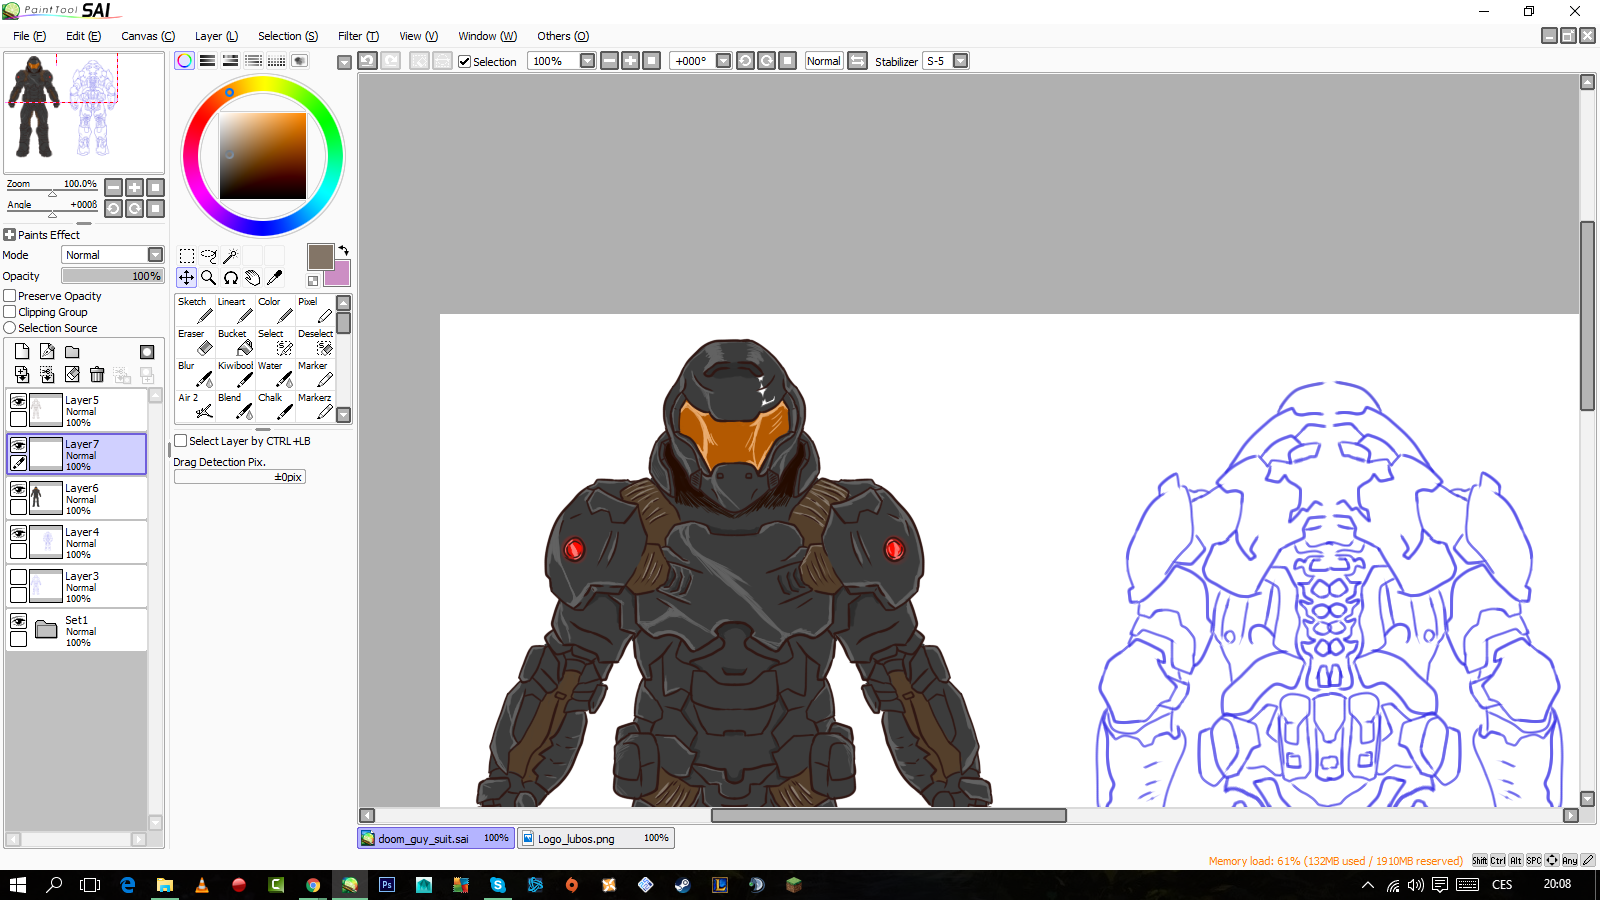Open the zoom percentage dropdown
Image resolution: width=1600 pixels, height=900 pixels.
coord(587,61)
